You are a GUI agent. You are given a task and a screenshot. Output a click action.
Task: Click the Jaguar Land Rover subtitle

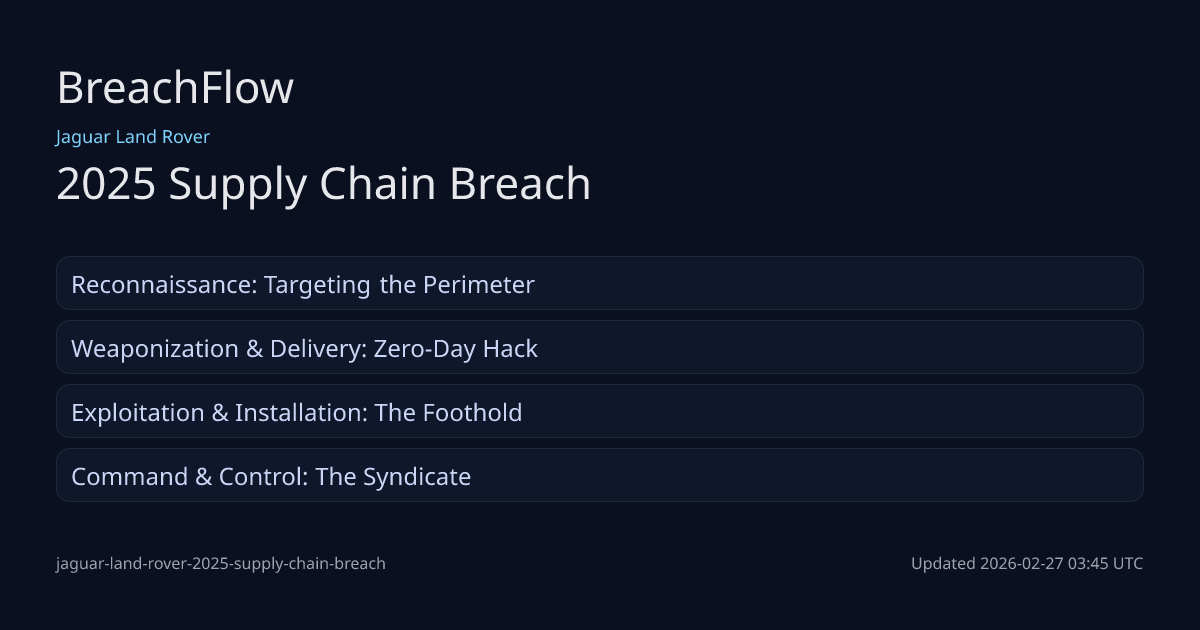133,137
